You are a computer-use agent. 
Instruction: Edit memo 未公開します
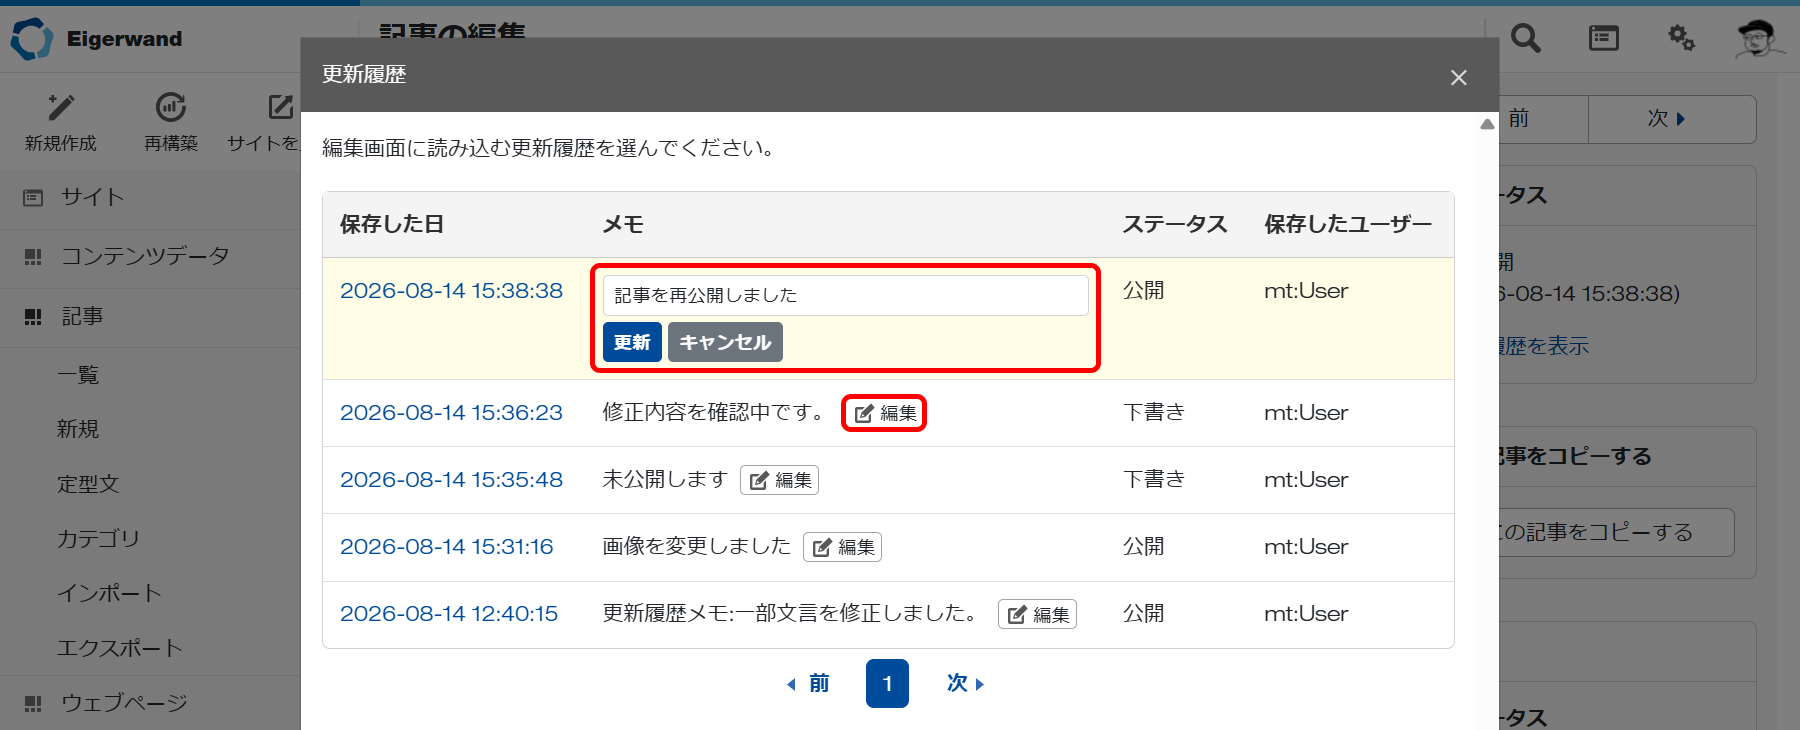pyautogui.click(x=779, y=480)
